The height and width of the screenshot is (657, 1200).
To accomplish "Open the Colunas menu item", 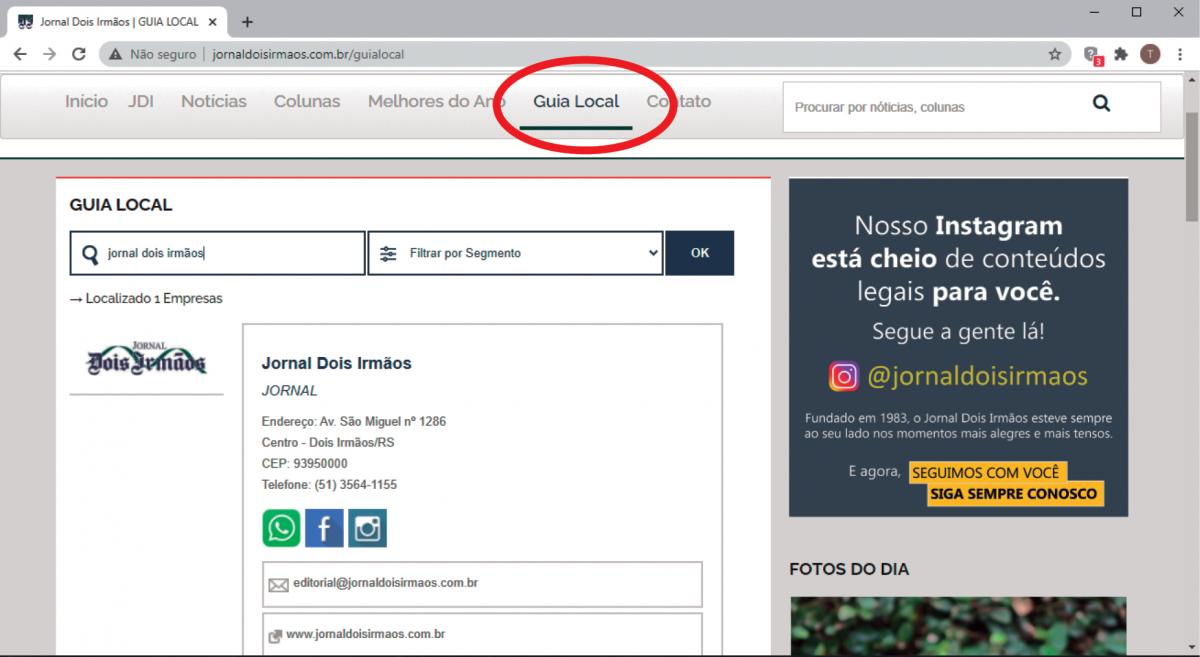I will click(307, 101).
